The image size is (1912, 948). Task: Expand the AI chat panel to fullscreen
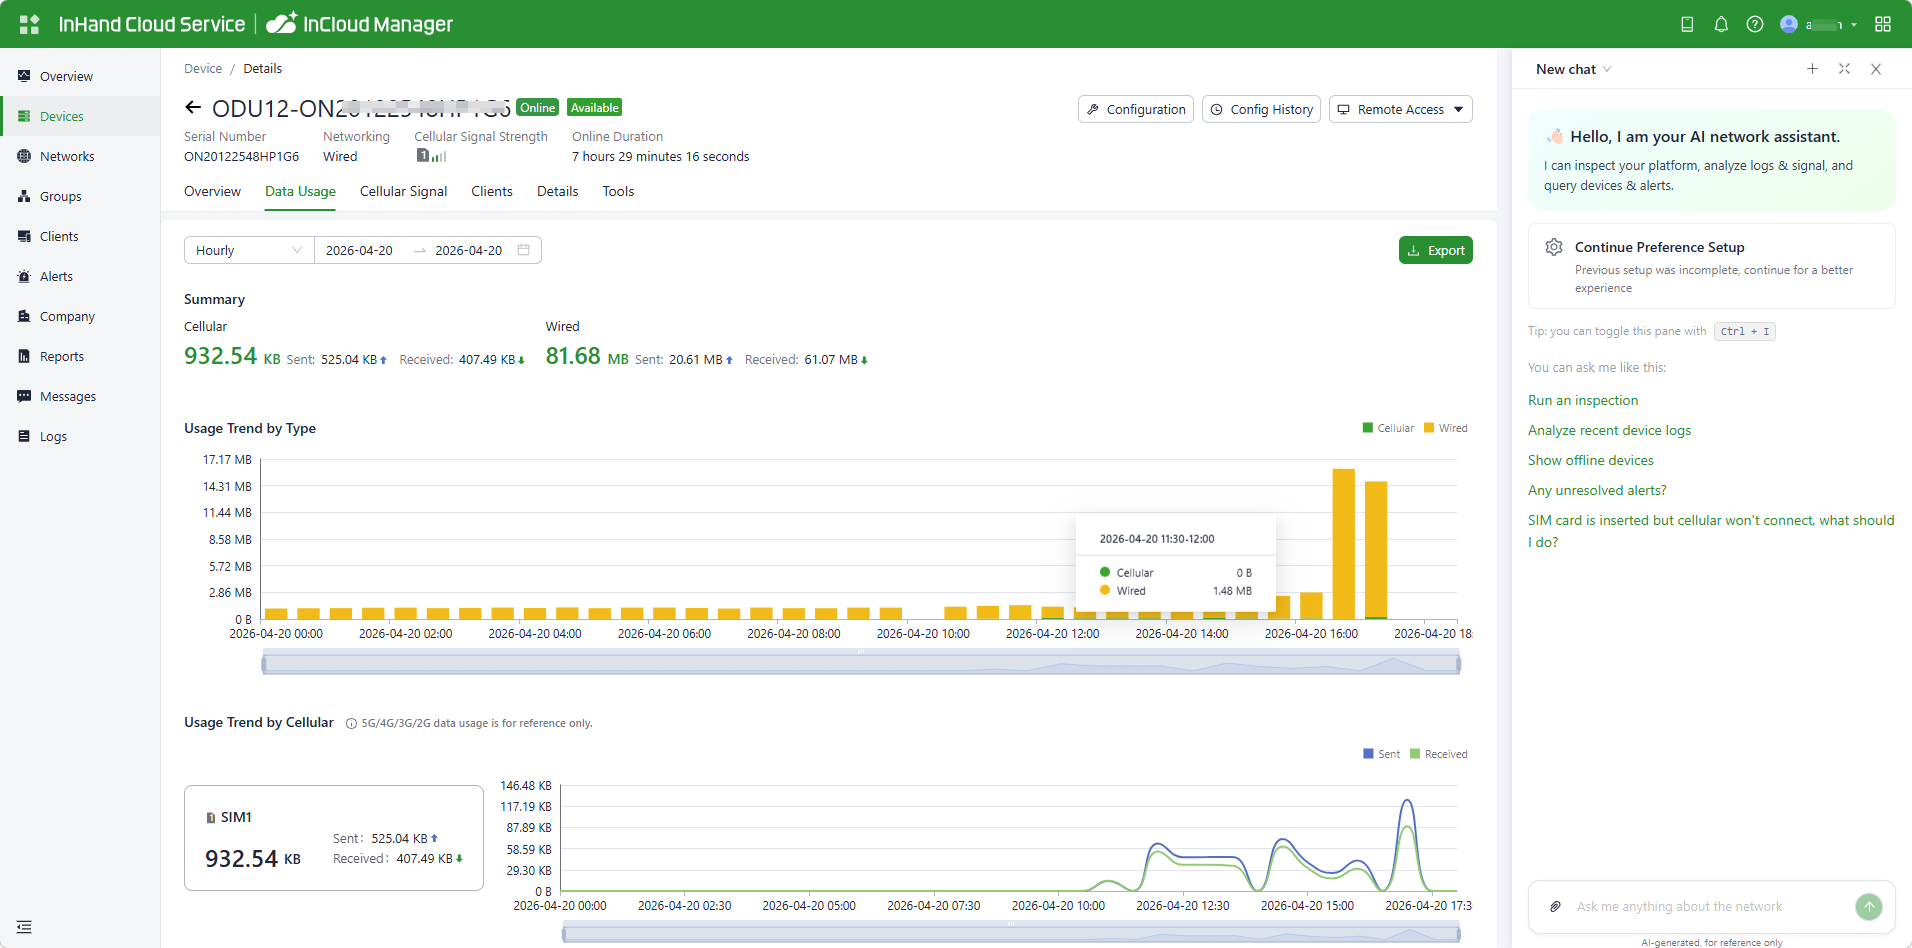point(1844,69)
